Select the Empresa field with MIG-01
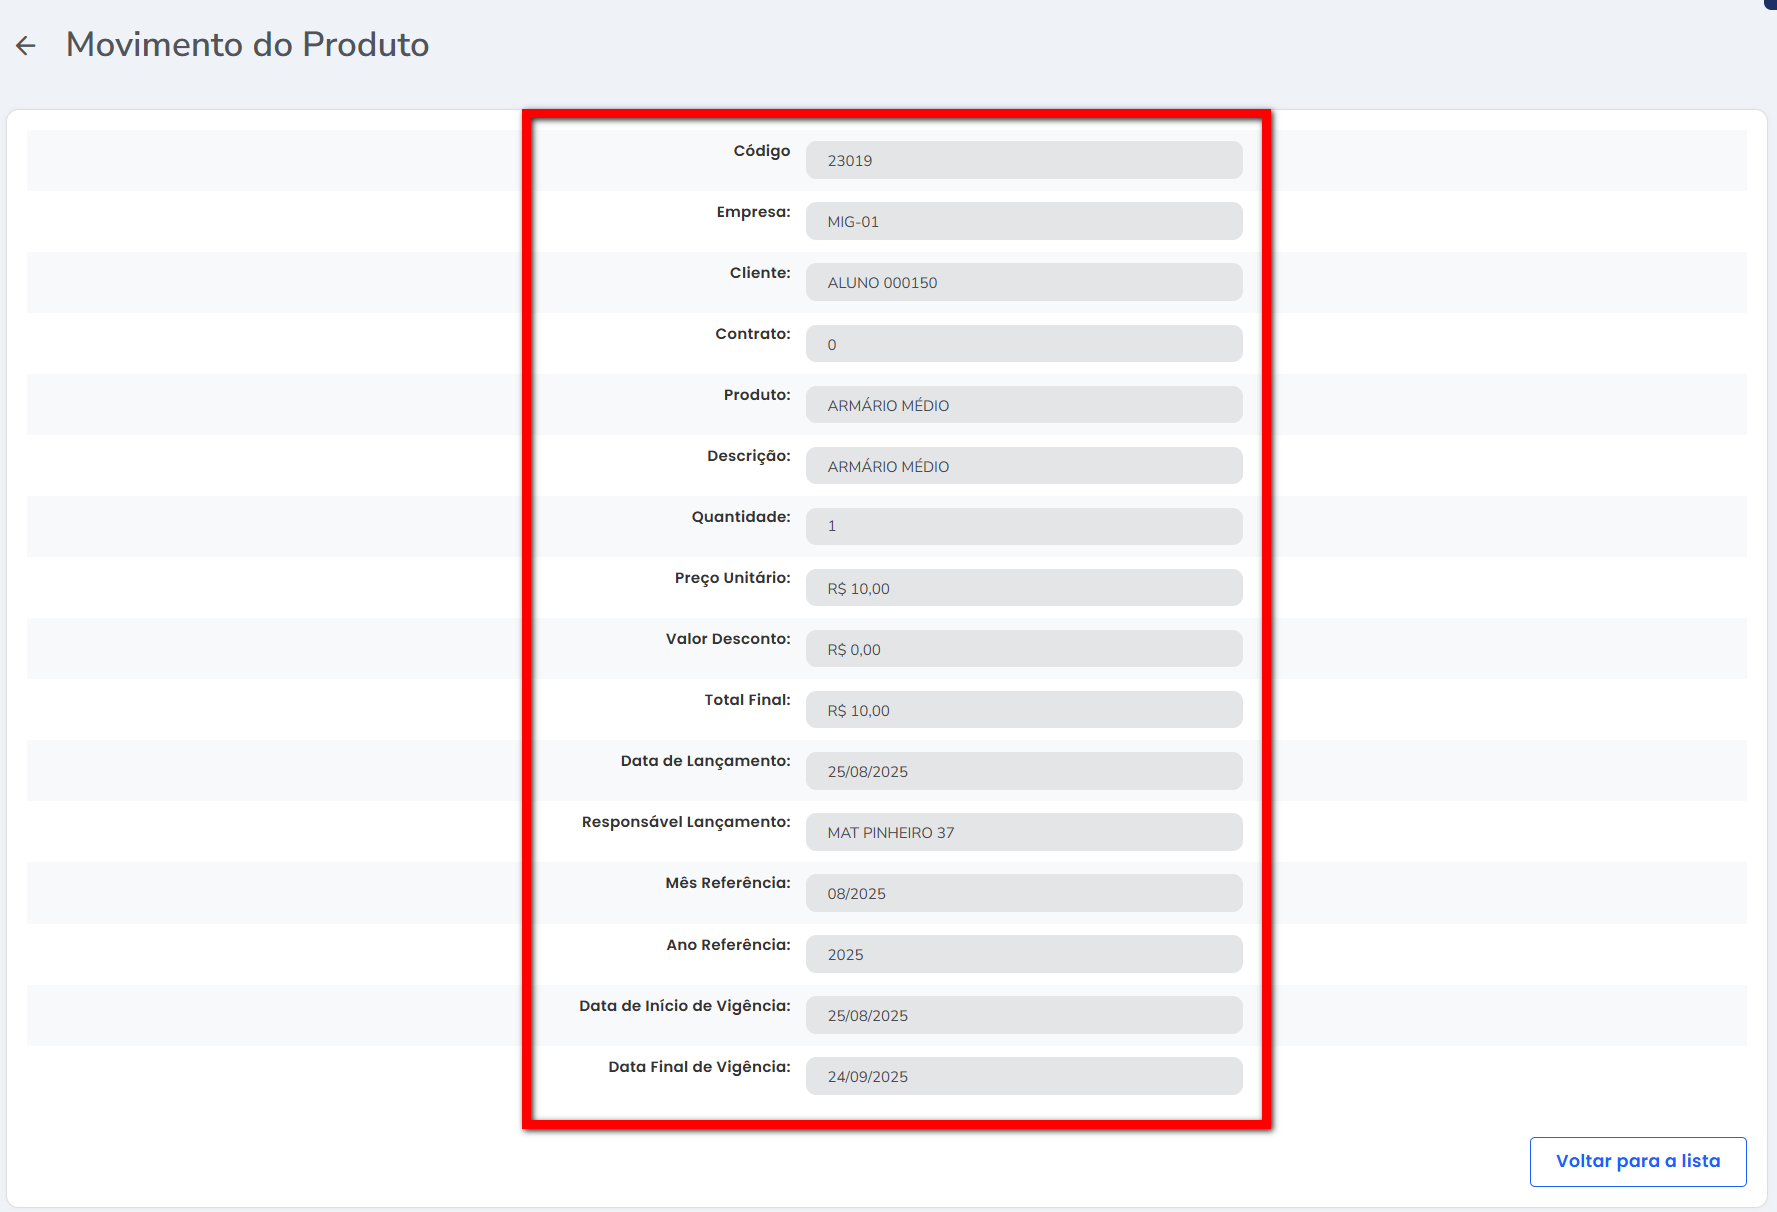This screenshot has height=1212, width=1777. tap(1023, 221)
